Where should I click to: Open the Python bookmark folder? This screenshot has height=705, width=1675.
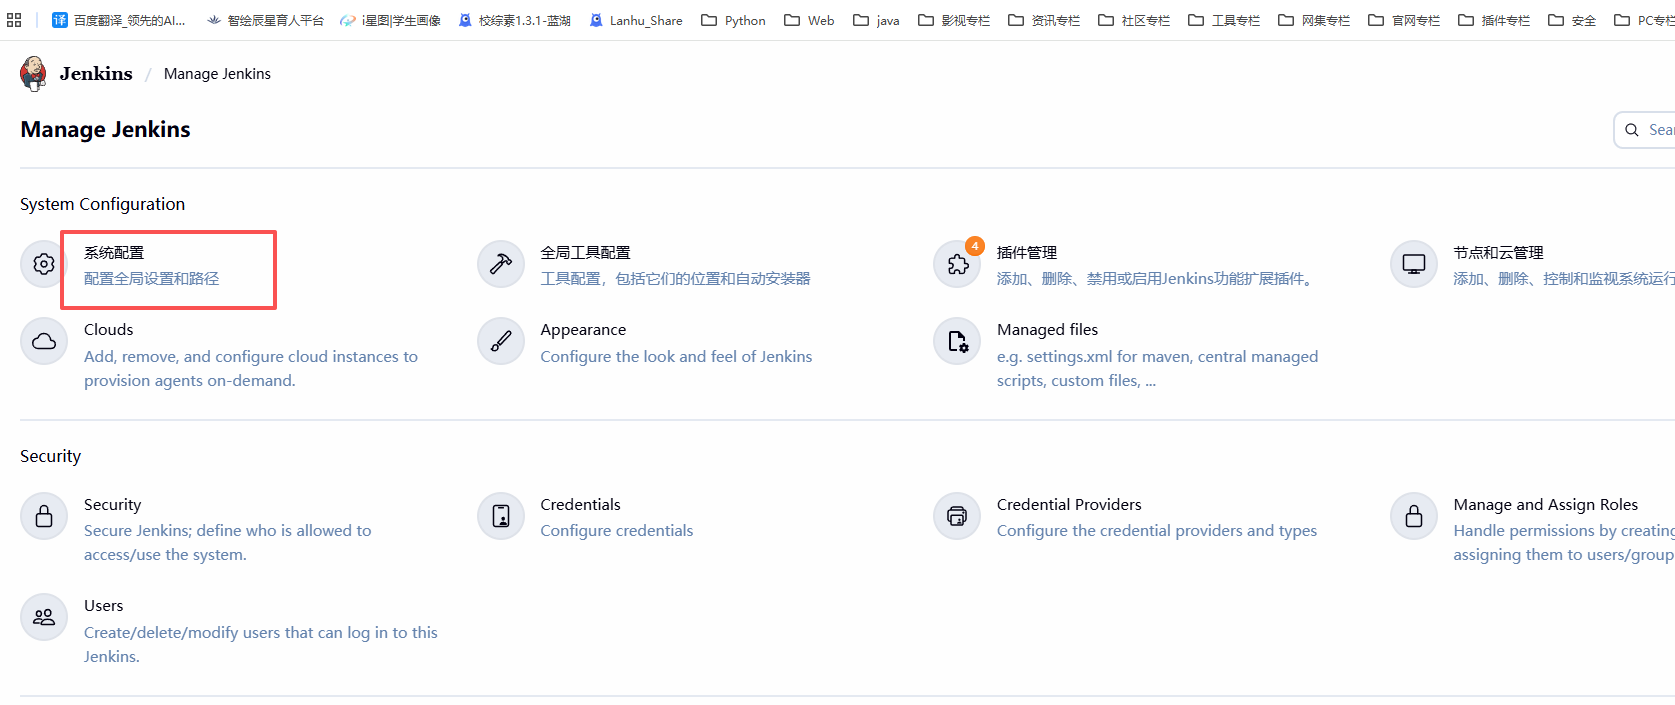click(733, 20)
